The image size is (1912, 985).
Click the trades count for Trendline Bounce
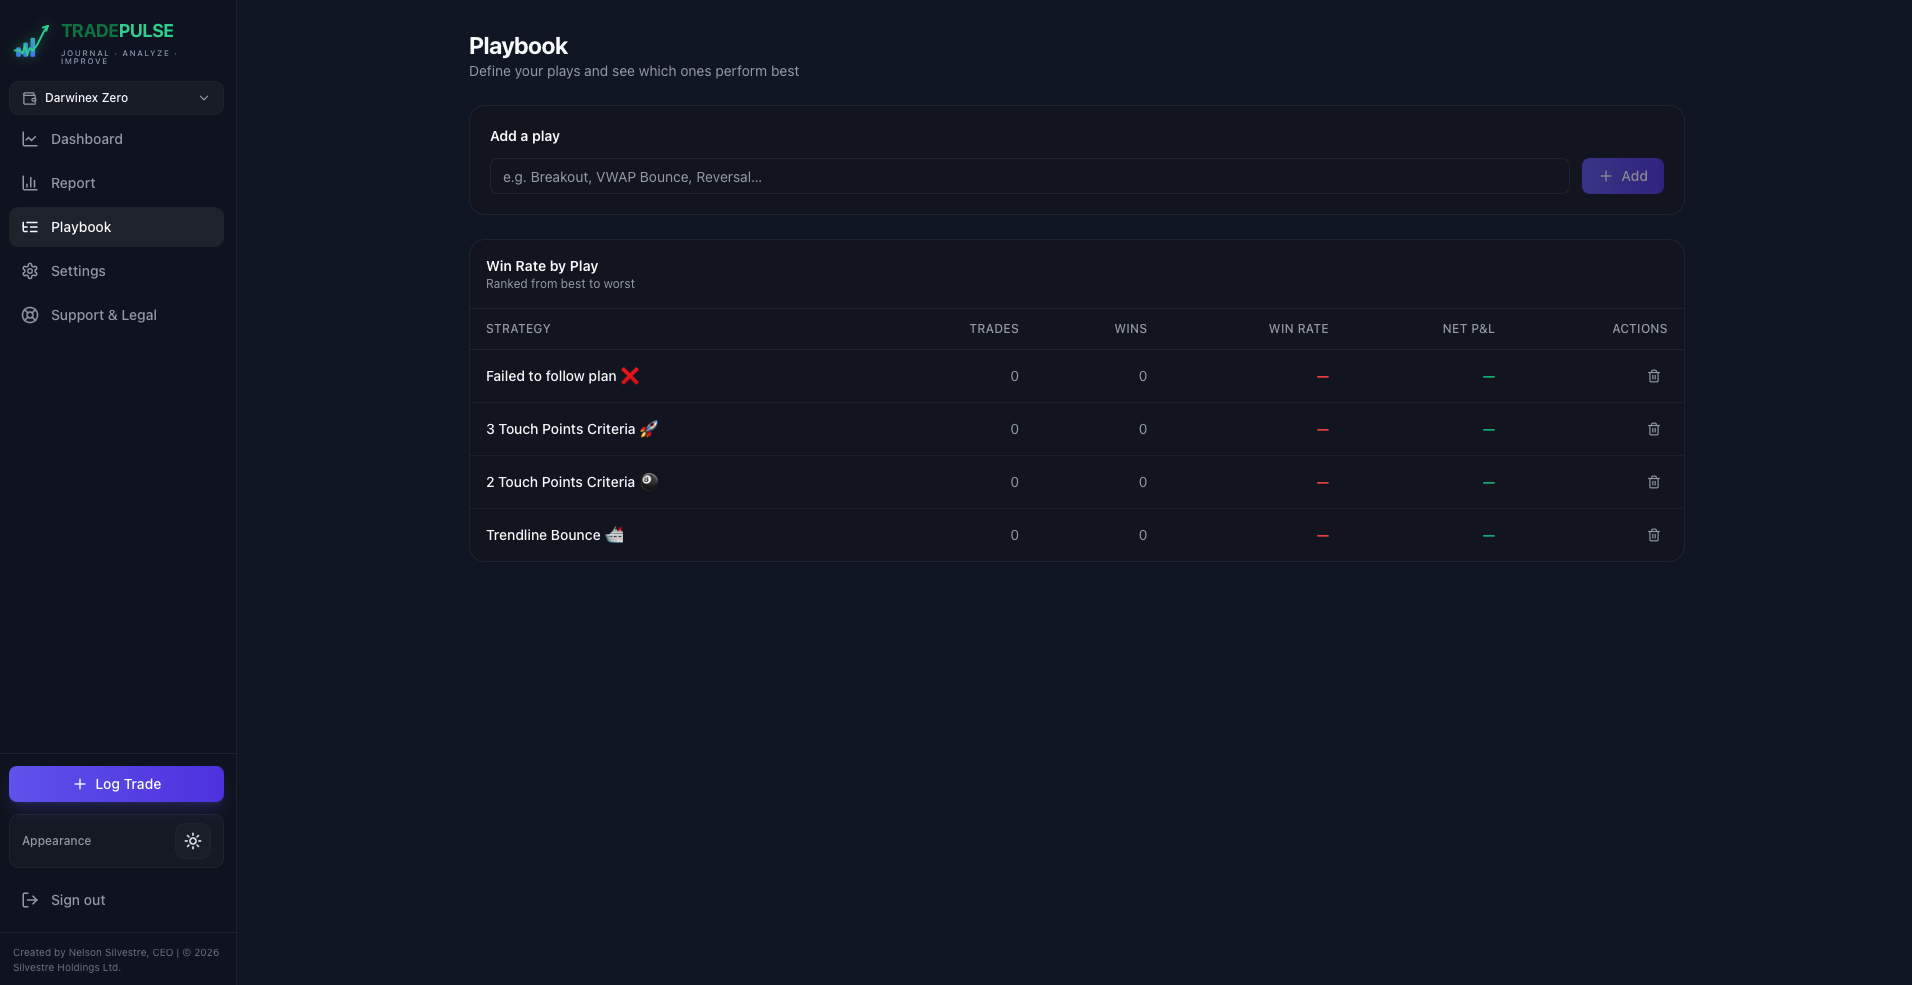(x=1014, y=535)
